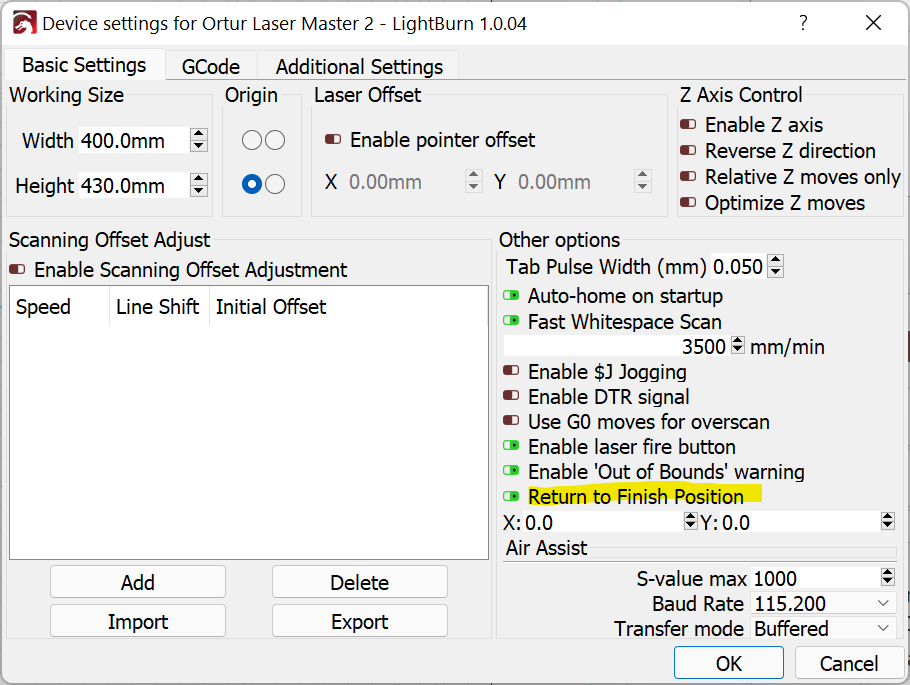This screenshot has height=685, width=910.
Task: Click the 3500 mm/min speed spinner
Action: 737,345
